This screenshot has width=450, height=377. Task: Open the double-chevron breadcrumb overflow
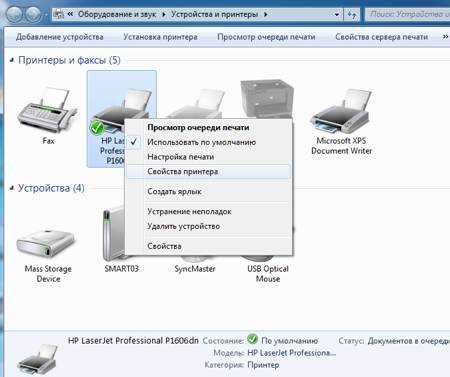pyautogui.click(x=70, y=14)
